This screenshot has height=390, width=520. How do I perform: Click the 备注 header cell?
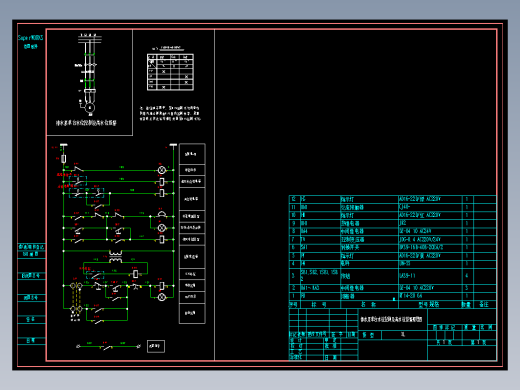click(x=484, y=304)
